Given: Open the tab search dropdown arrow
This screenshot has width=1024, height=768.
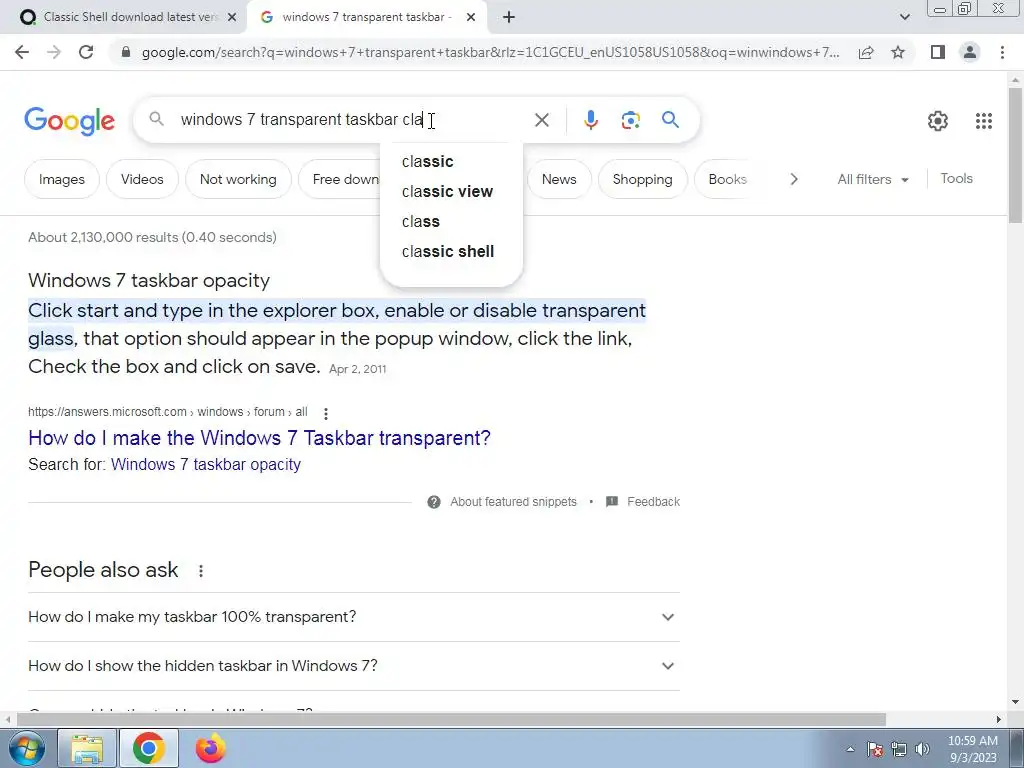Looking at the screenshot, I should coord(904,17).
